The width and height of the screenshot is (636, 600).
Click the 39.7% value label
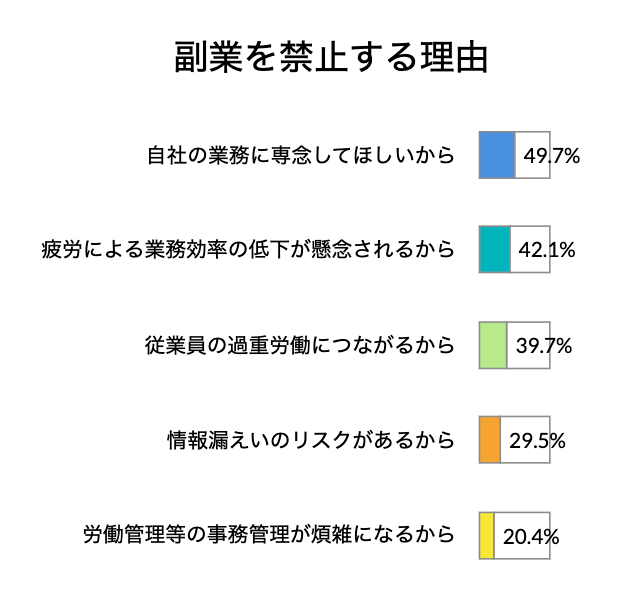544,346
